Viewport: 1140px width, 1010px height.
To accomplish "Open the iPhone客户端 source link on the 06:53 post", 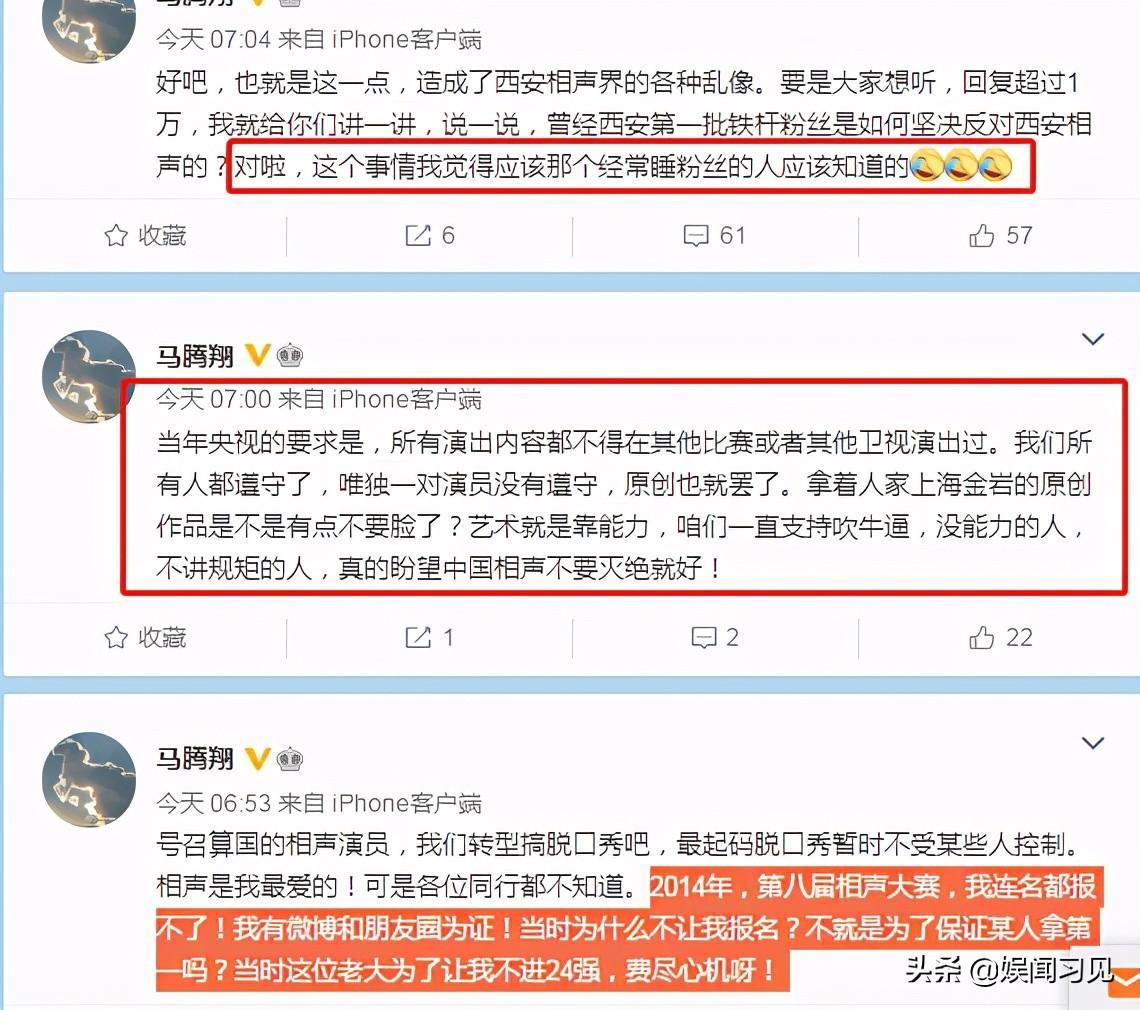I will pyautogui.click(x=406, y=803).
